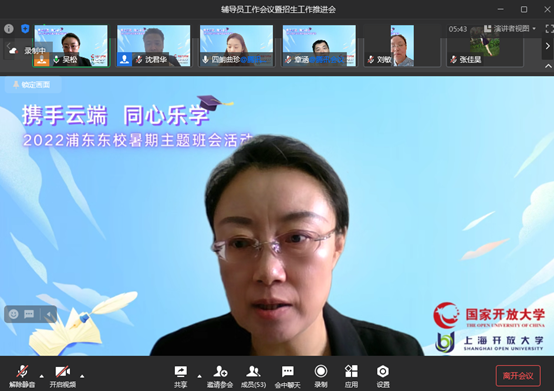This screenshot has width=554, height=391.
Task: Click the blue security shield icon
Action: (x=25, y=29)
